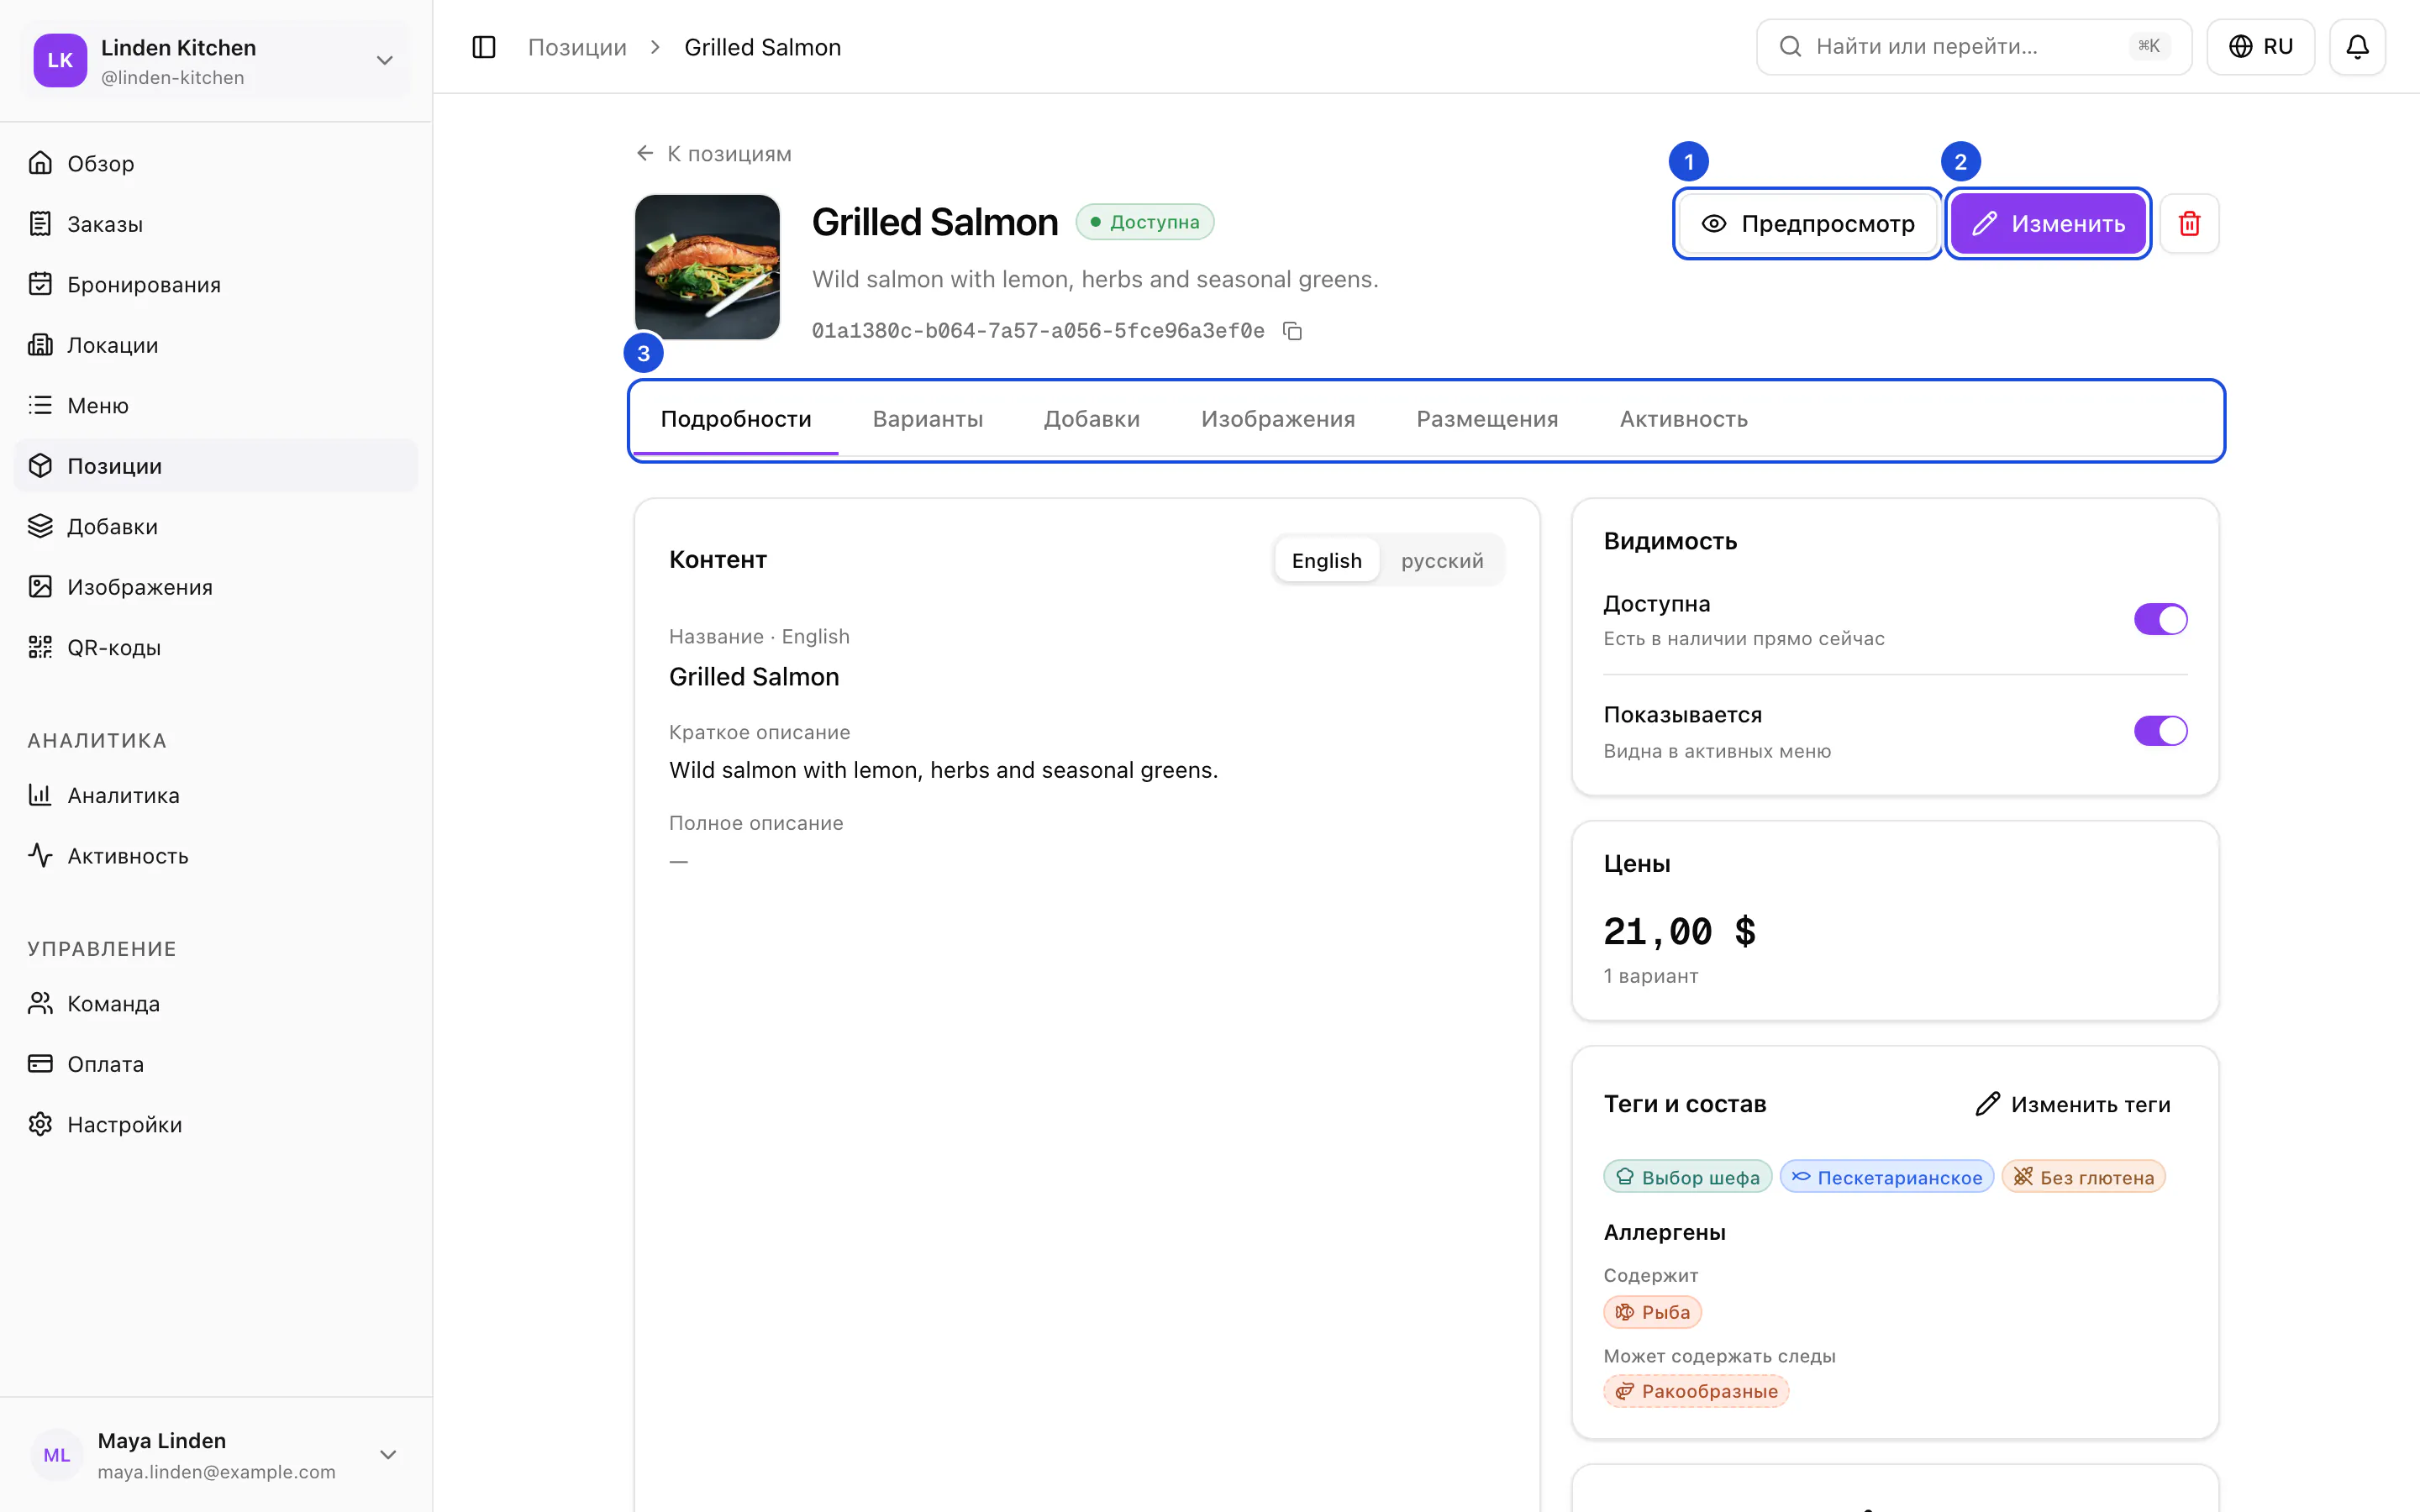Toggle the Показывается visibility switch
This screenshot has height=1512, width=2420.
[x=2160, y=731]
